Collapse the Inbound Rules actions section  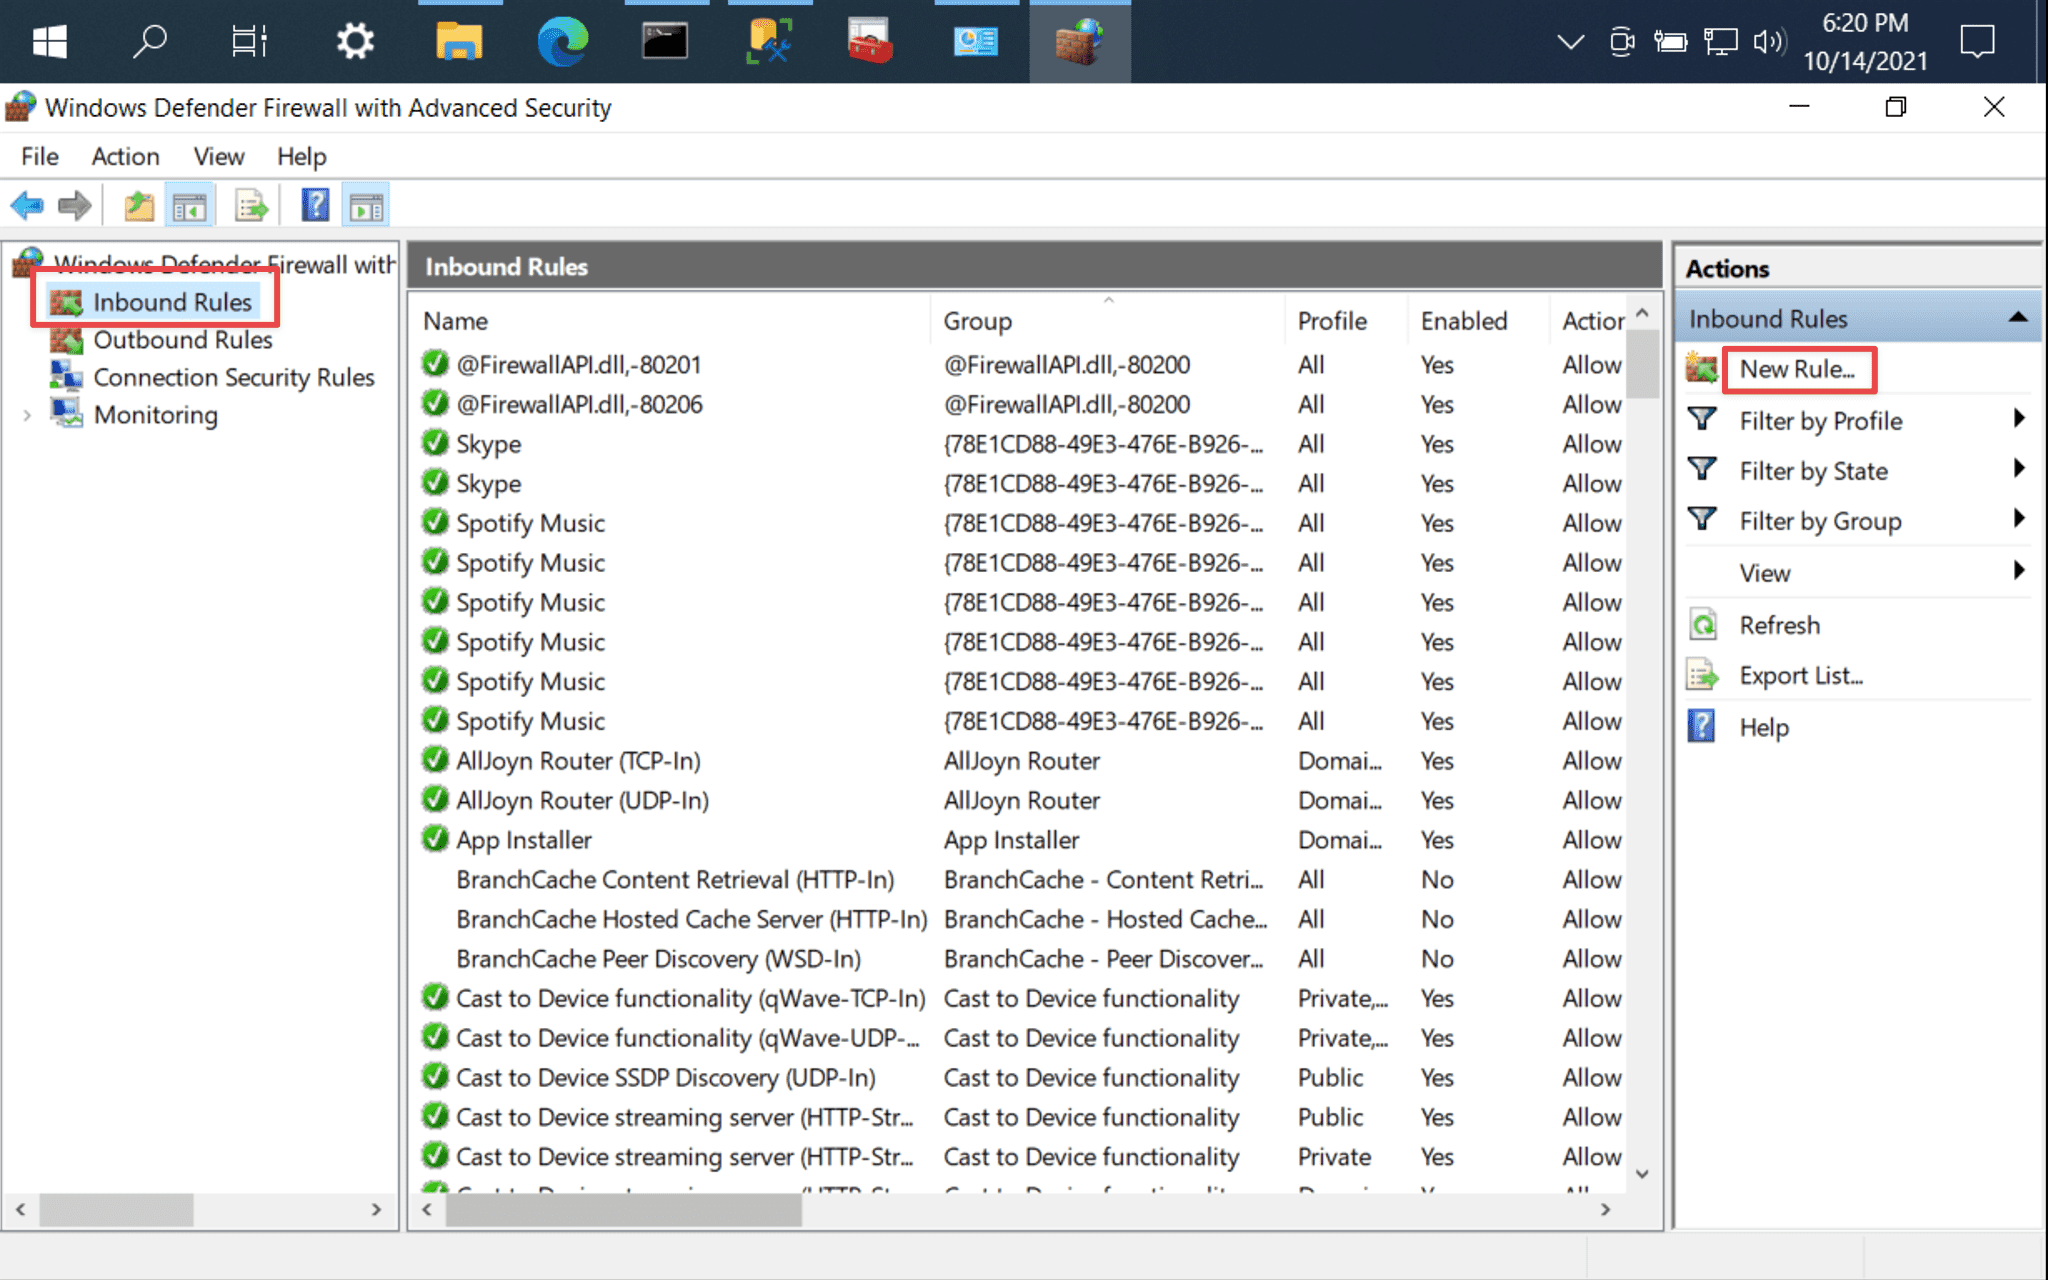click(x=2018, y=318)
